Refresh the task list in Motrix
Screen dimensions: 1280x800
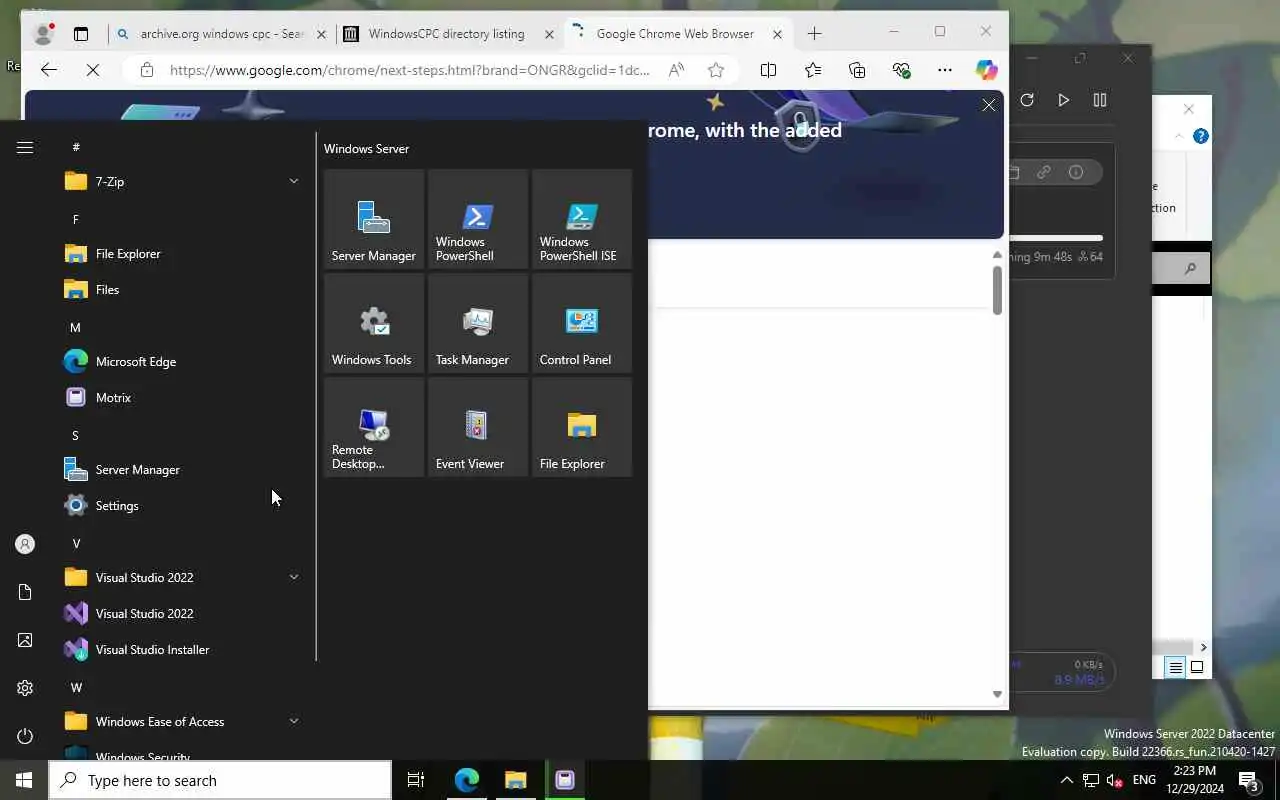[x=1027, y=100]
